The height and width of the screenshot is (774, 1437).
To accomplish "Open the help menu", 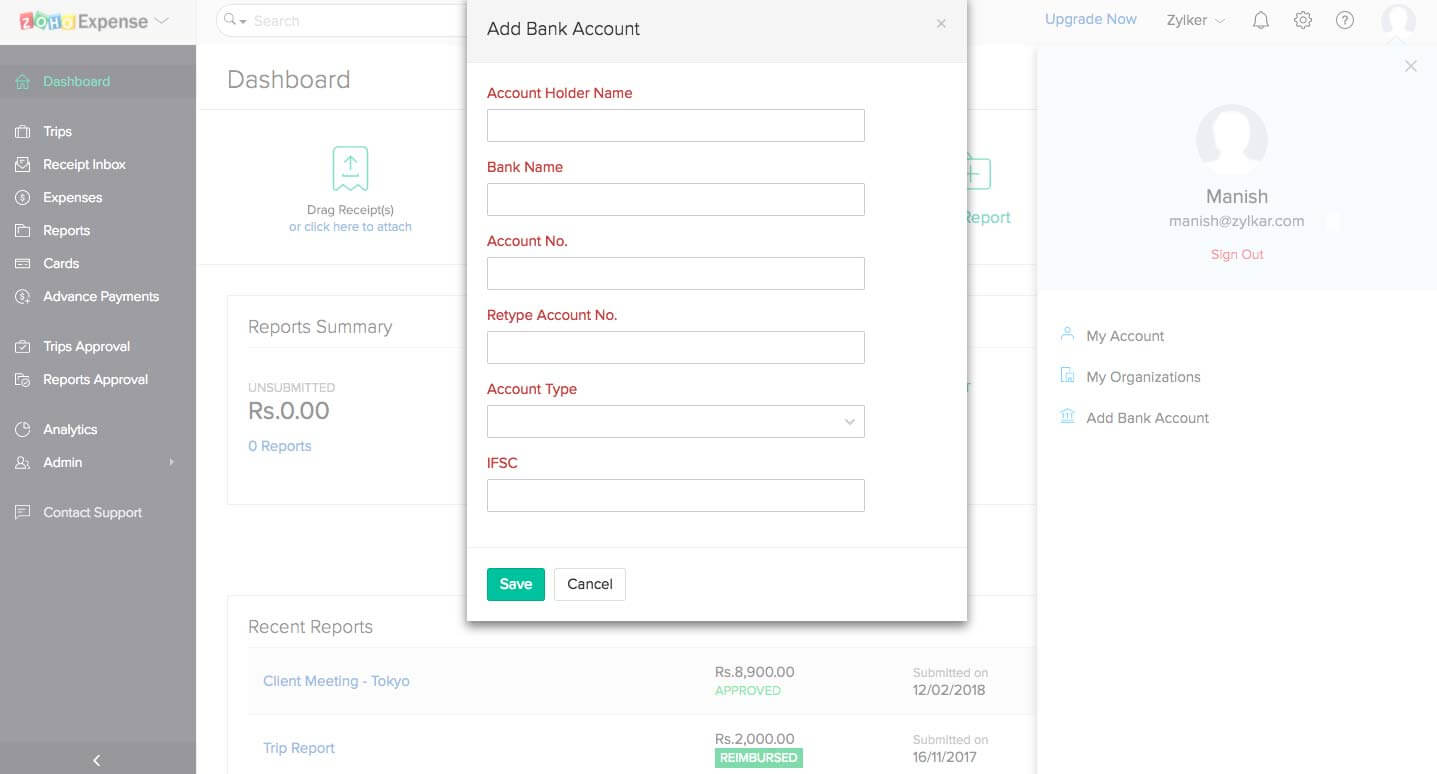I will pos(1345,19).
